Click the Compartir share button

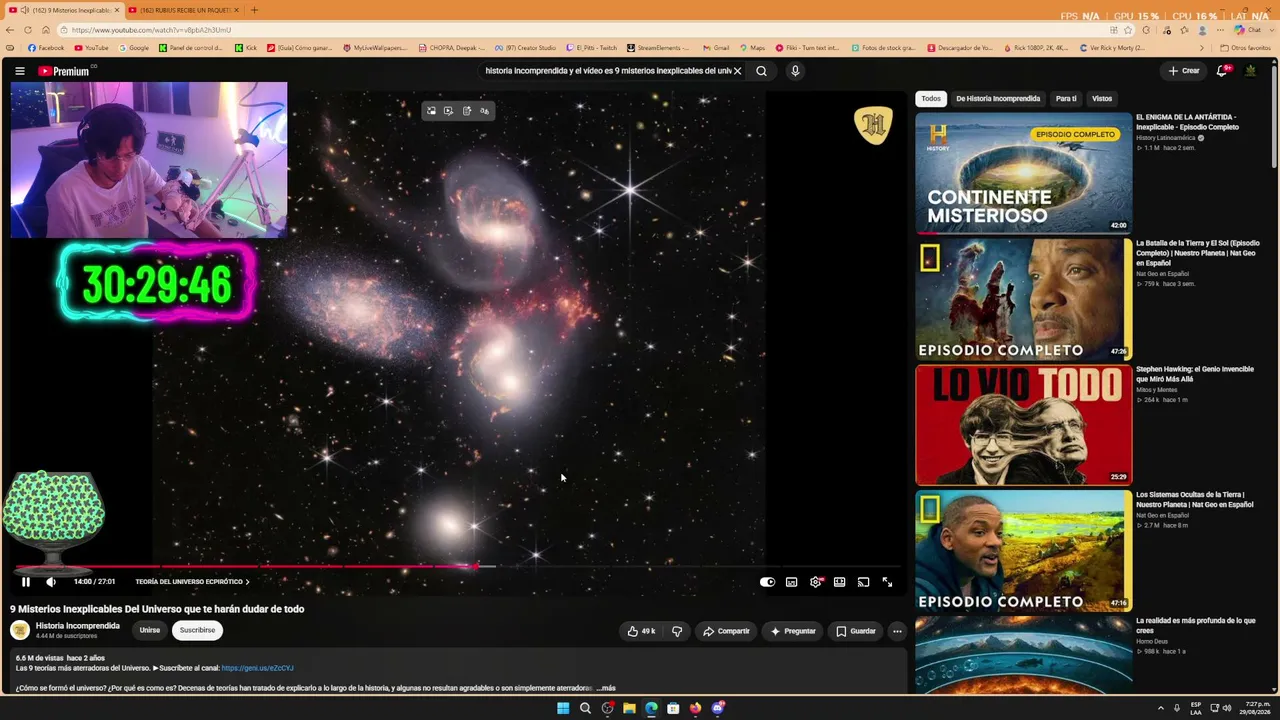click(726, 631)
